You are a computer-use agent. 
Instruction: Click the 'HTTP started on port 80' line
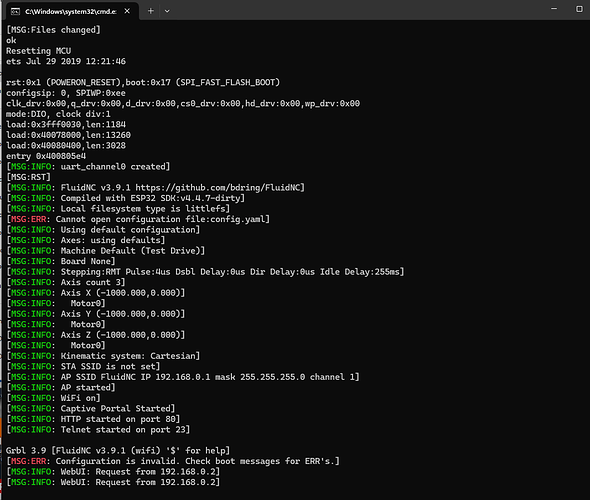(x=93, y=419)
